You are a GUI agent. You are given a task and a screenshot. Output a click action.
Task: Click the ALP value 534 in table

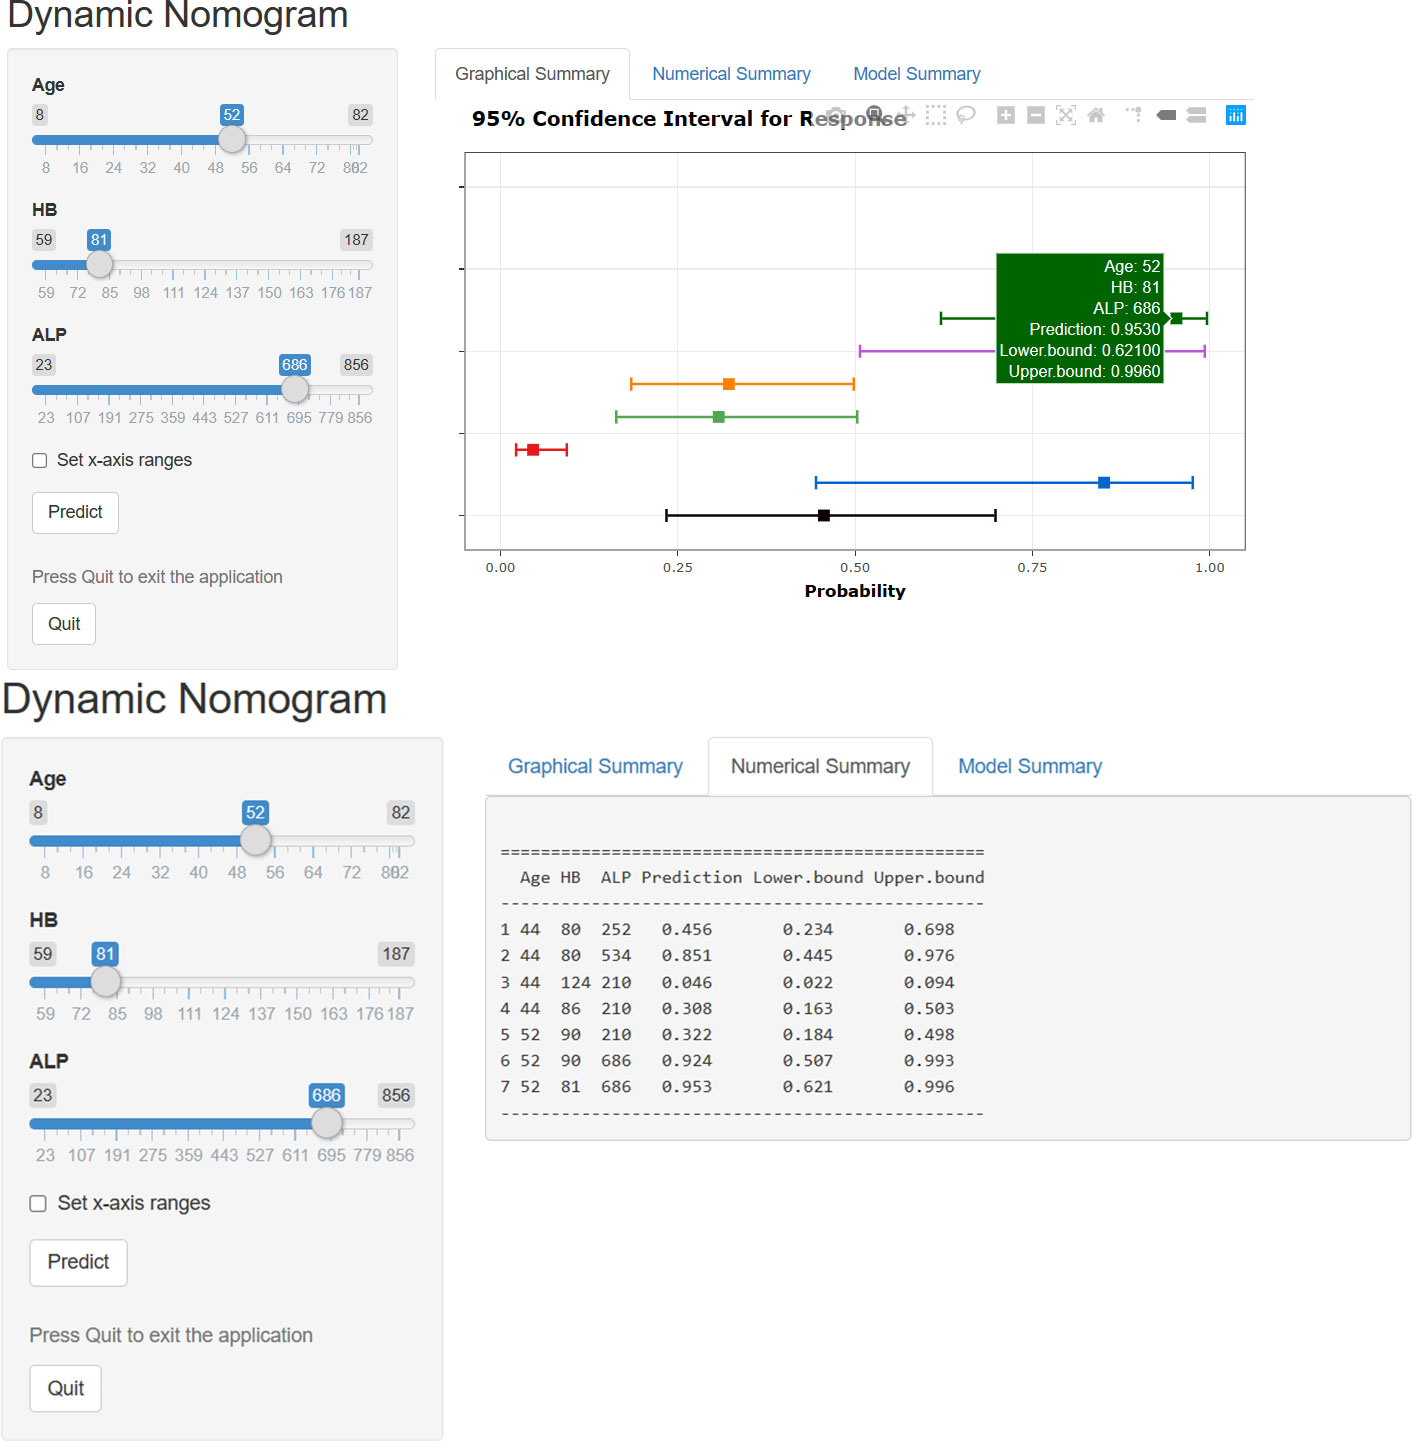[x=616, y=956]
